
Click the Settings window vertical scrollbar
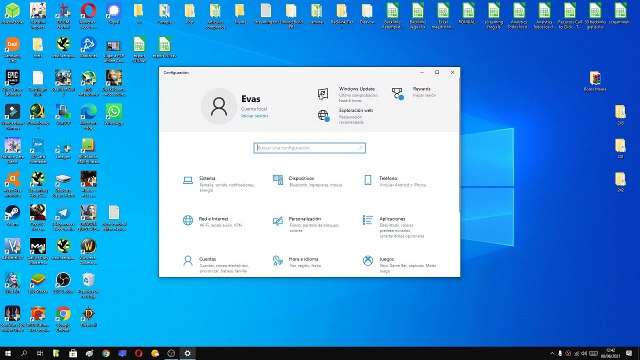[x=459, y=145]
